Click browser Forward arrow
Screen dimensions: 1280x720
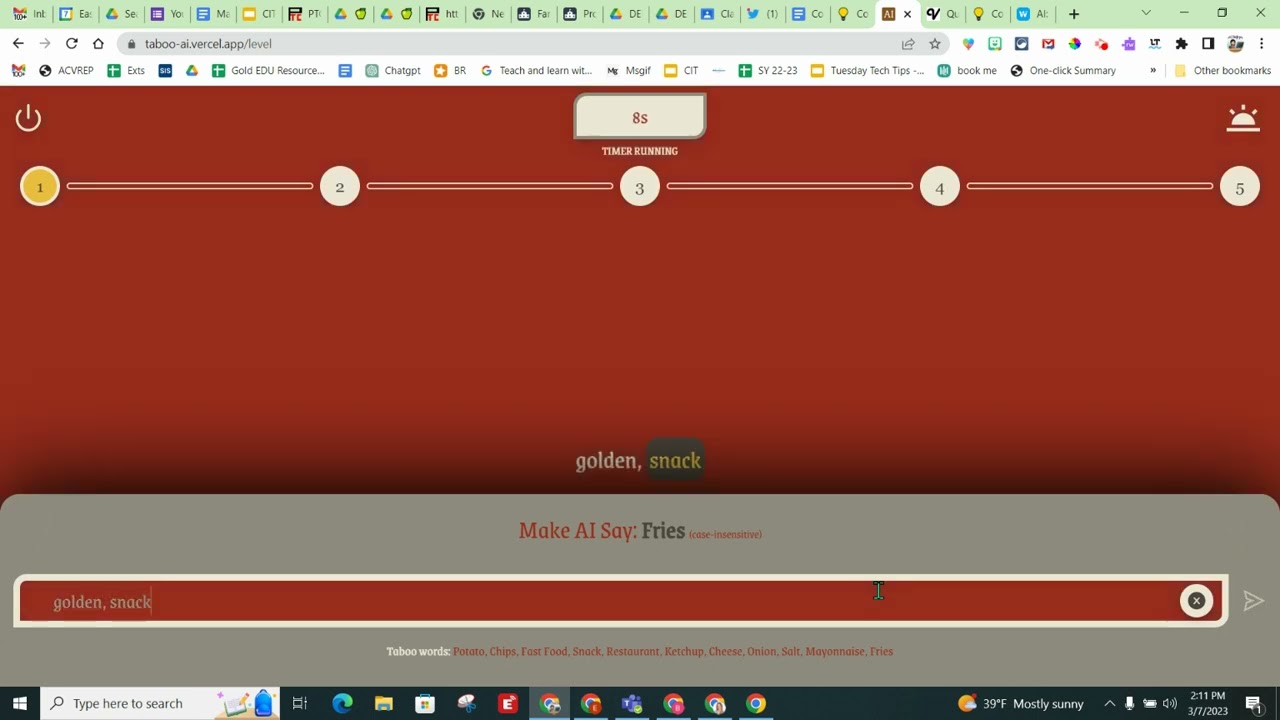[45, 44]
